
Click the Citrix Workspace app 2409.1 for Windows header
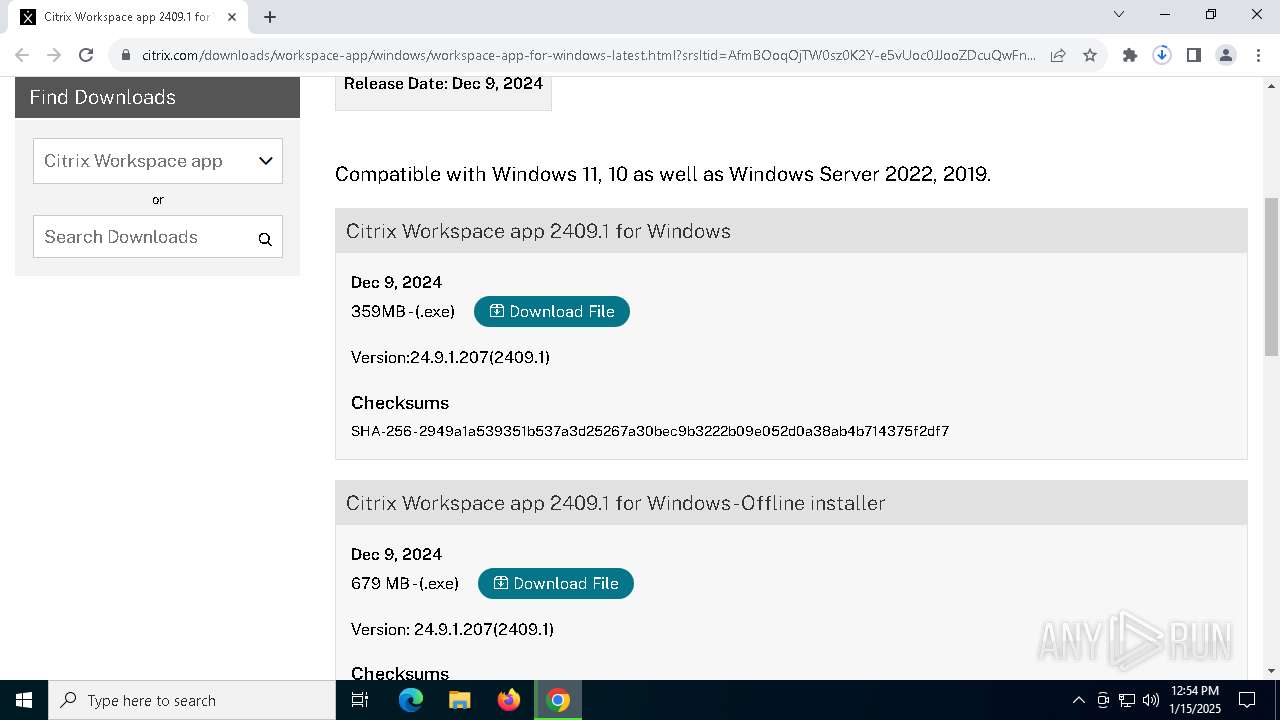coord(791,231)
